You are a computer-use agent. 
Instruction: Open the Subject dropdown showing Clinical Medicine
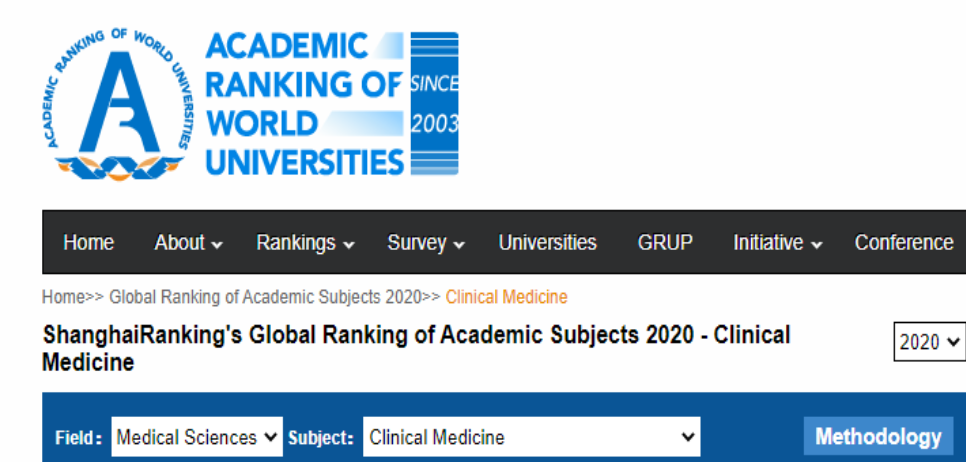click(x=532, y=437)
